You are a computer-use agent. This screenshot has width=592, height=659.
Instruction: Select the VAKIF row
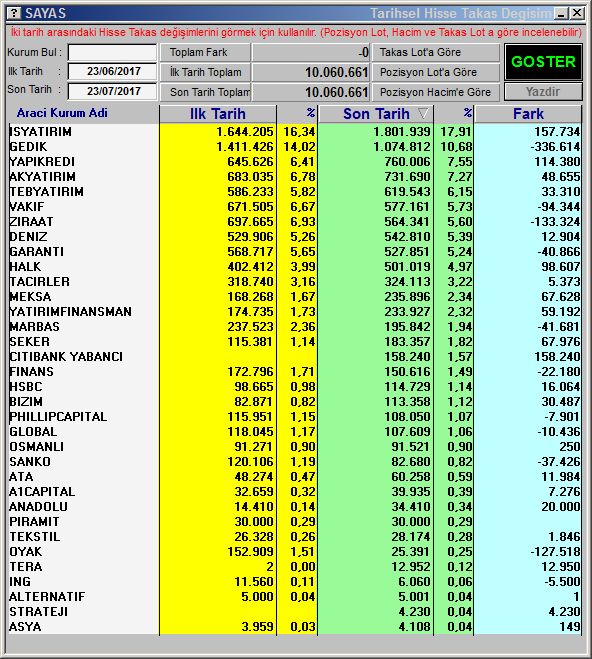[x=295, y=206]
